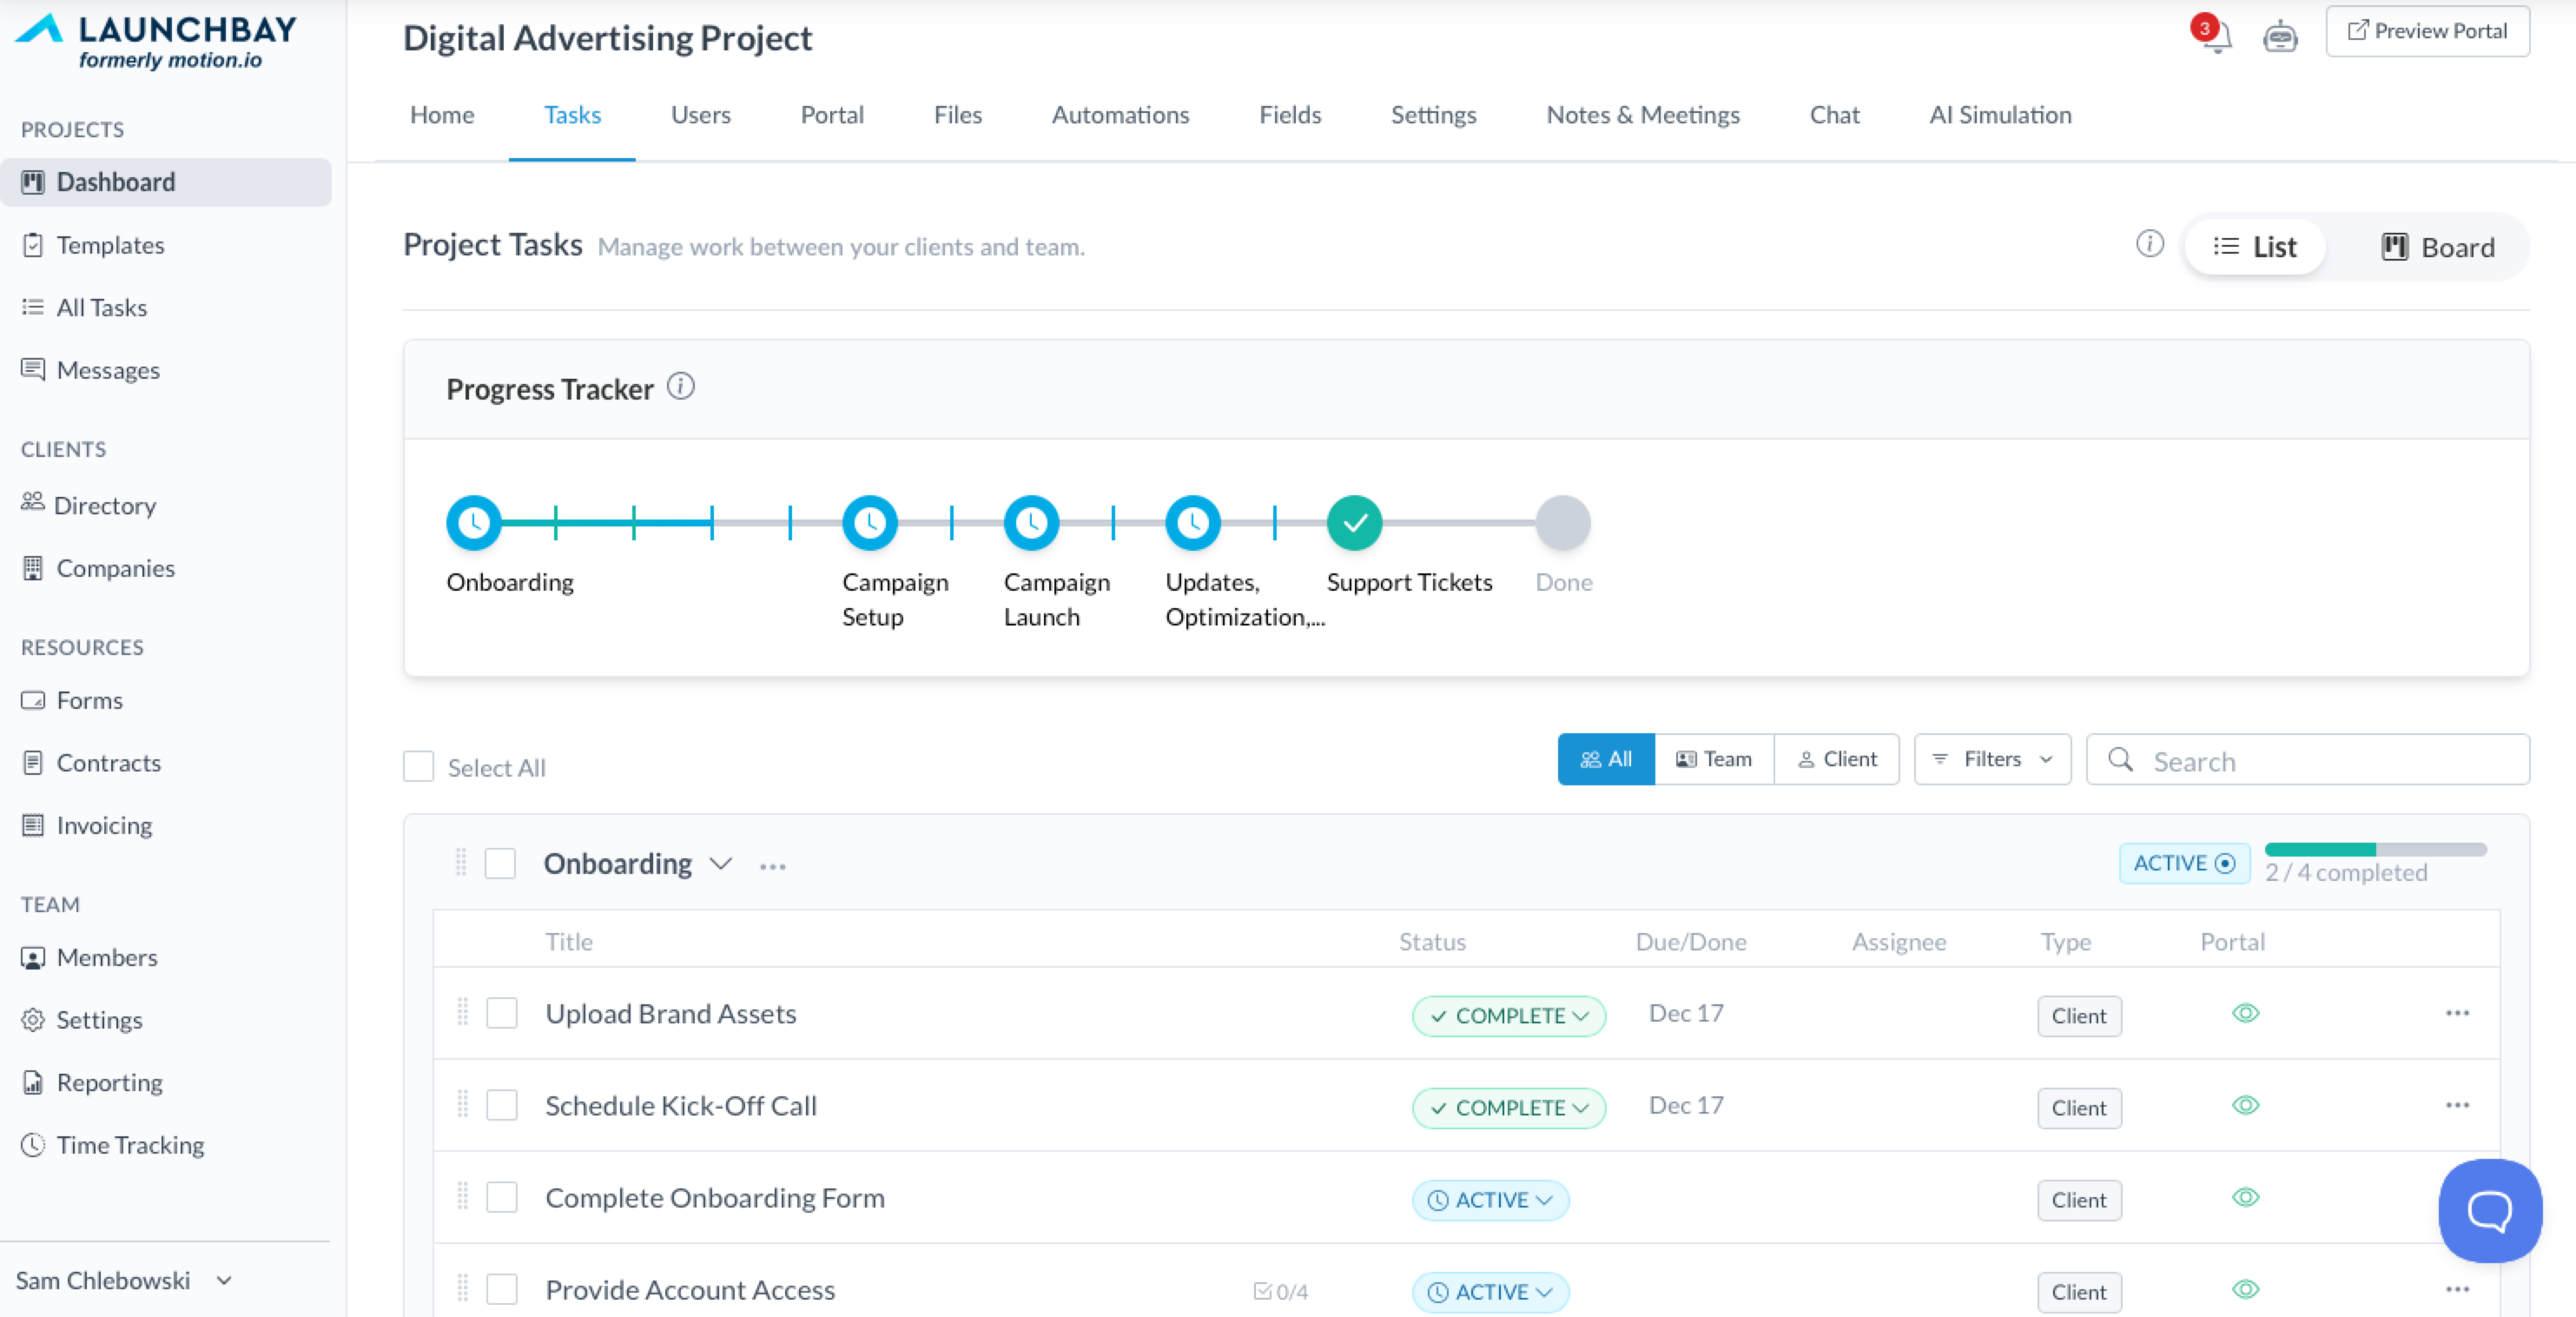The width and height of the screenshot is (2576, 1317).
Task: Open the Filters dropdown
Action: coord(1992,760)
